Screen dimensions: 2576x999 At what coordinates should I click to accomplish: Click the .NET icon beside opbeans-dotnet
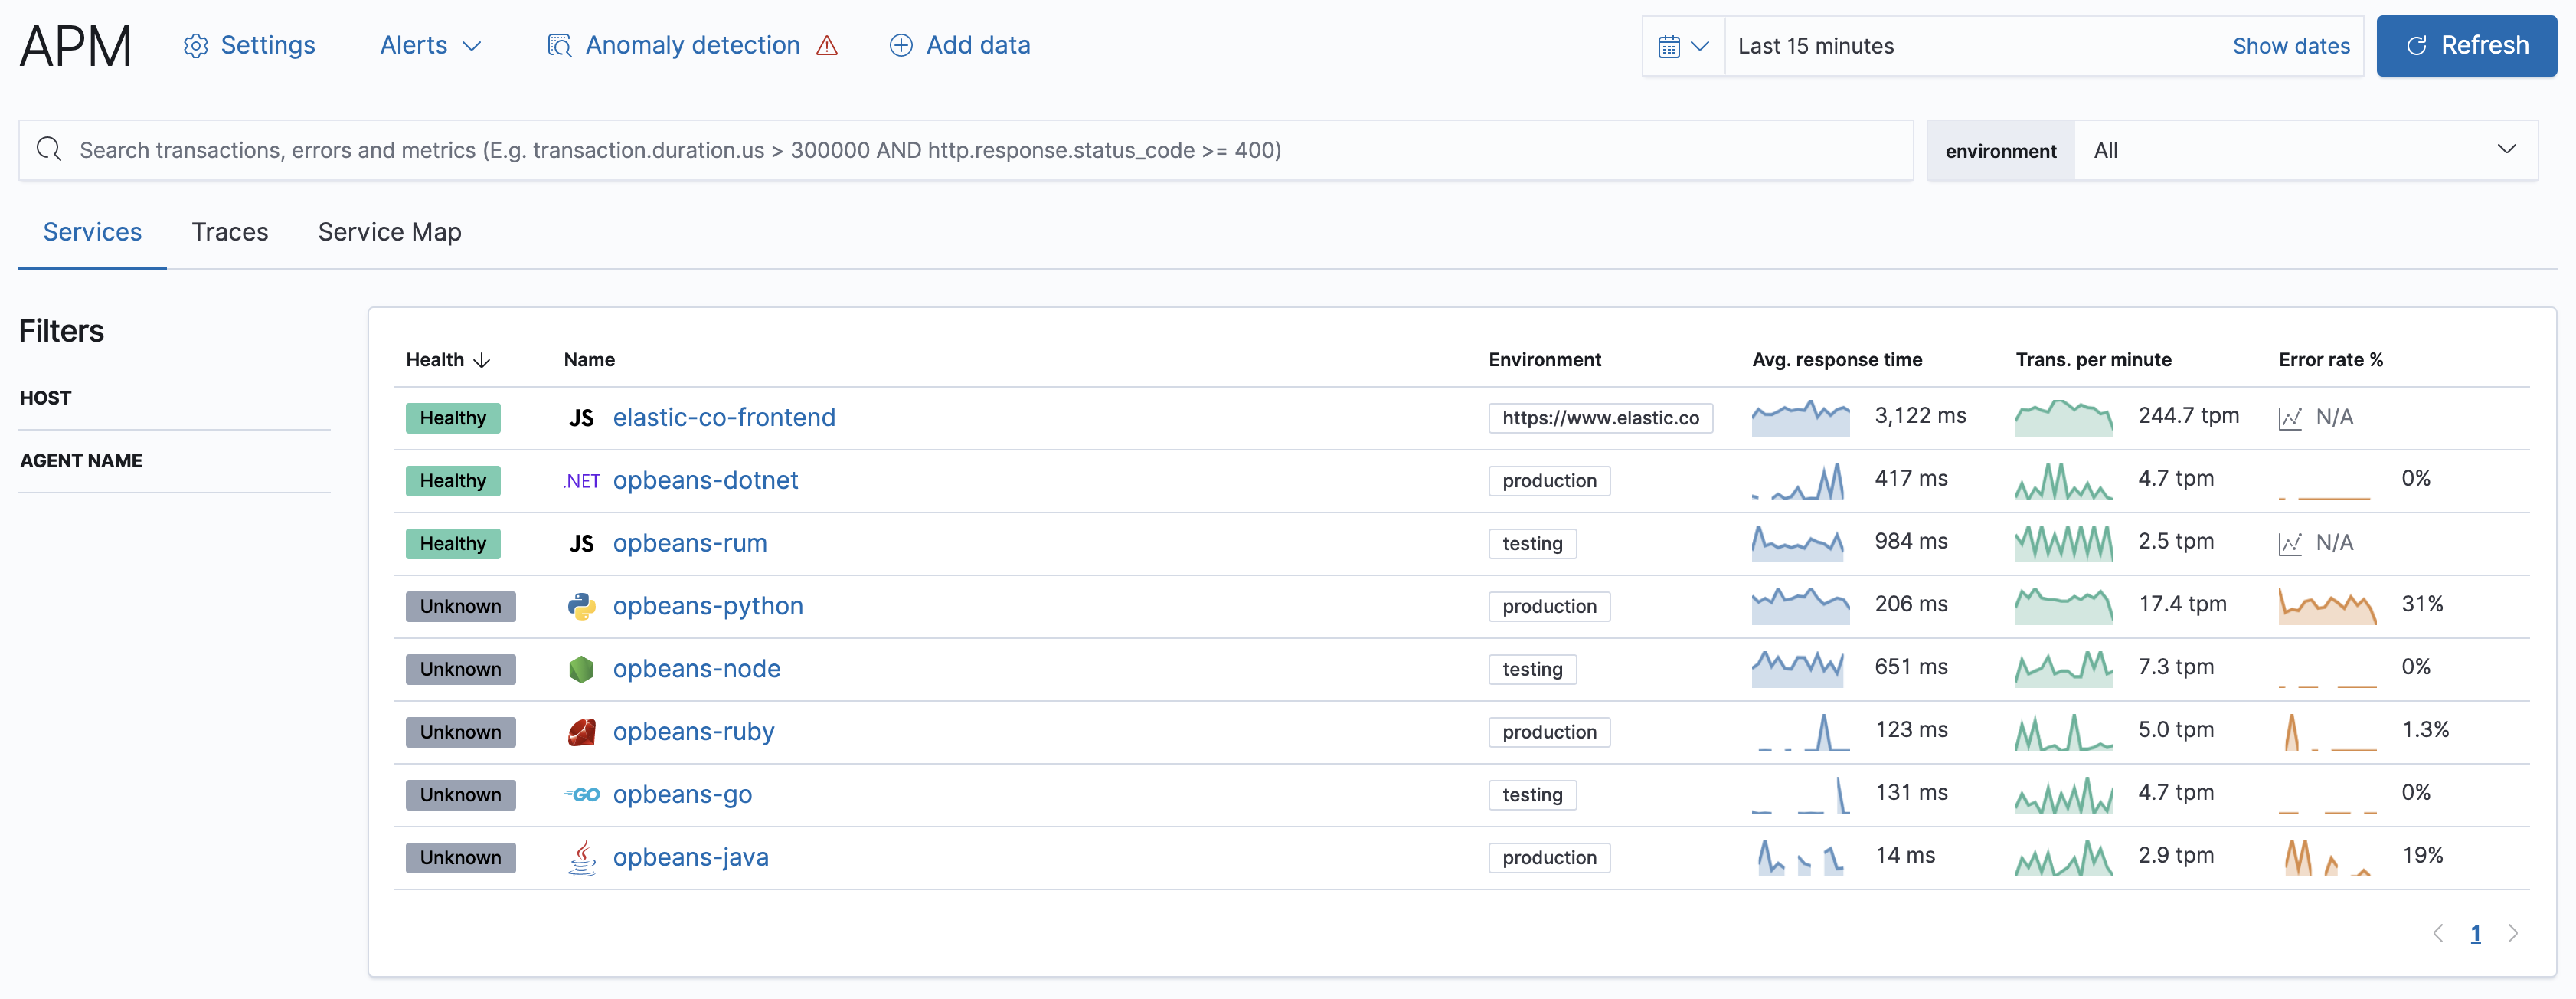click(581, 481)
